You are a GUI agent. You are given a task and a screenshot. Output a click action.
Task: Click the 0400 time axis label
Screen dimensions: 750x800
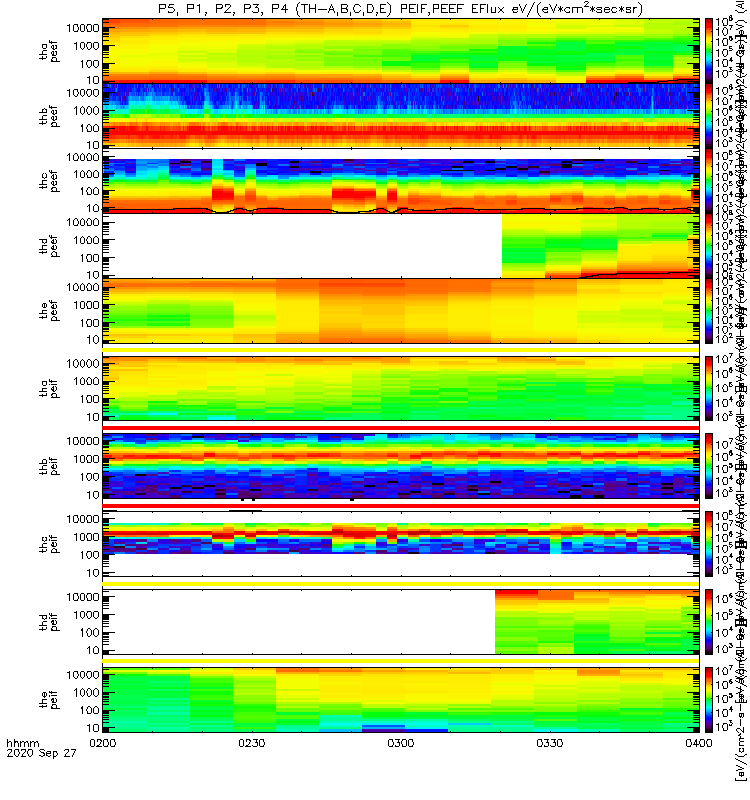pos(698,743)
